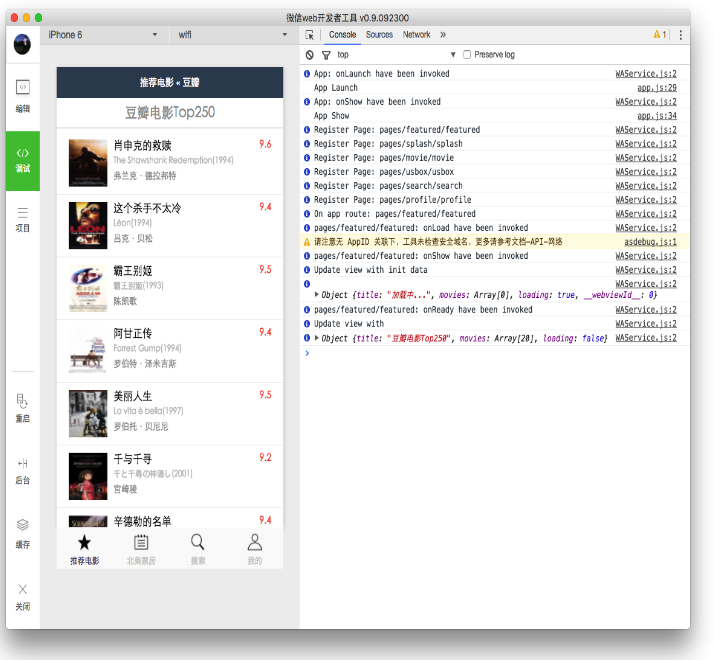
Task: Select 'Register Page: pages/profile/profile' log line
Action: (x=393, y=200)
